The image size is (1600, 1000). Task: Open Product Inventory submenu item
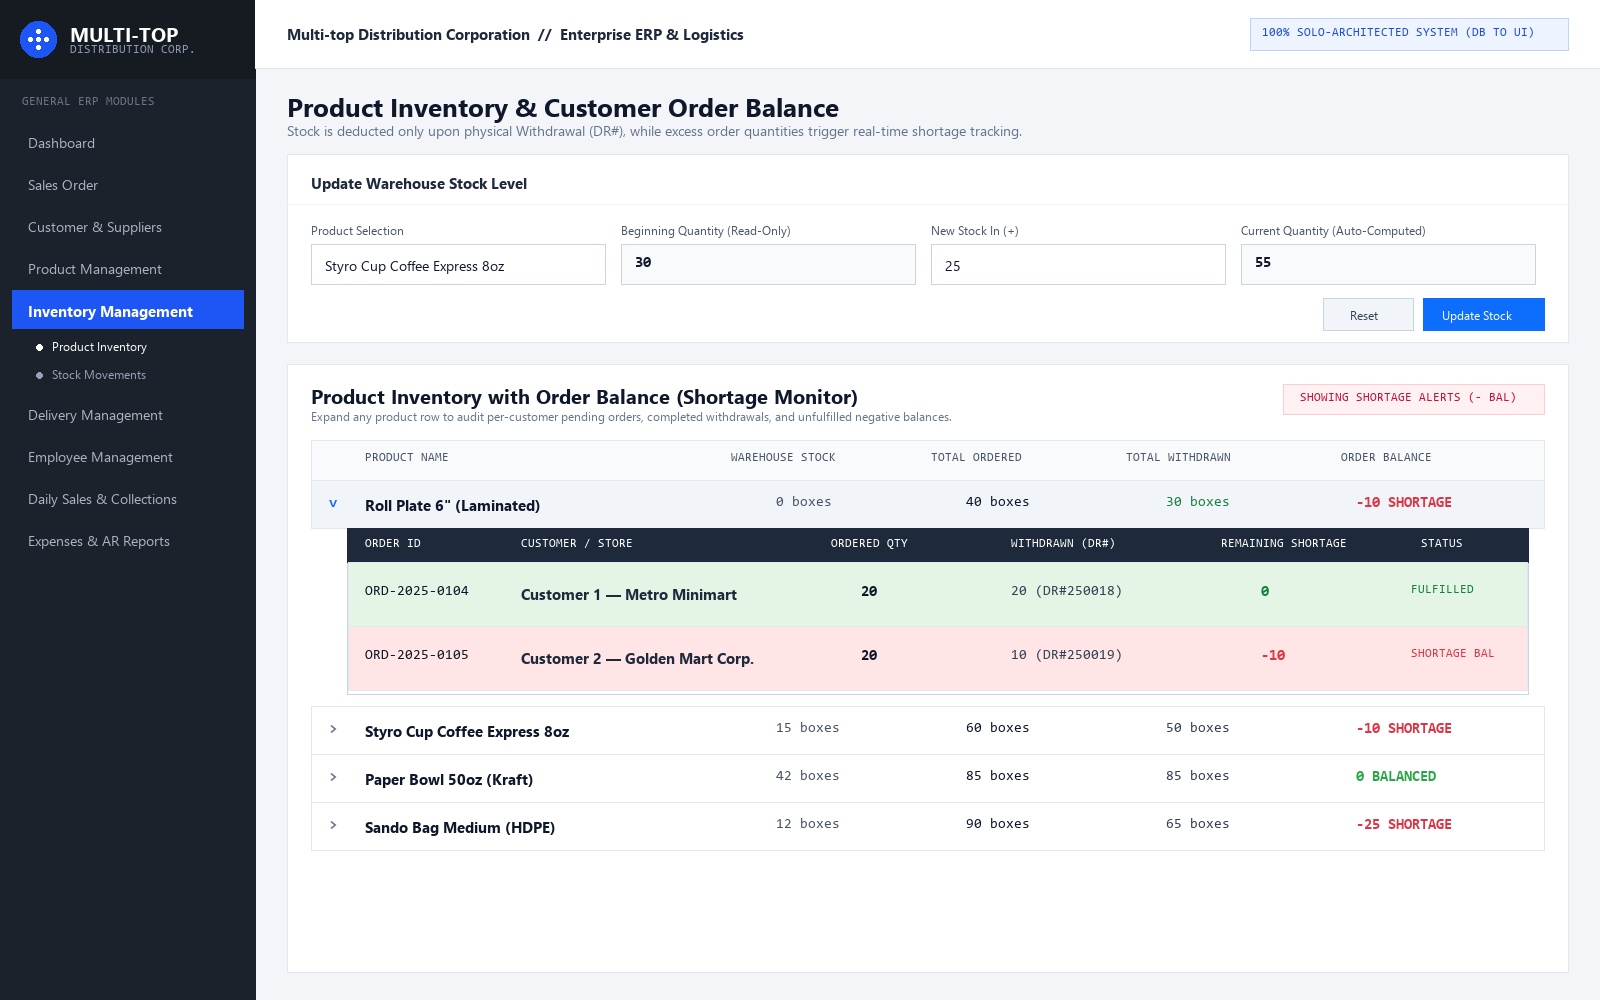(x=99, y=347)
